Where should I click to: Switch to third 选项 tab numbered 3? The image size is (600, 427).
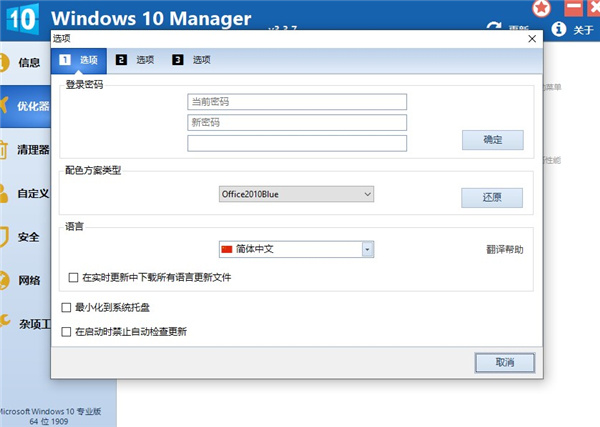[191, 60]
